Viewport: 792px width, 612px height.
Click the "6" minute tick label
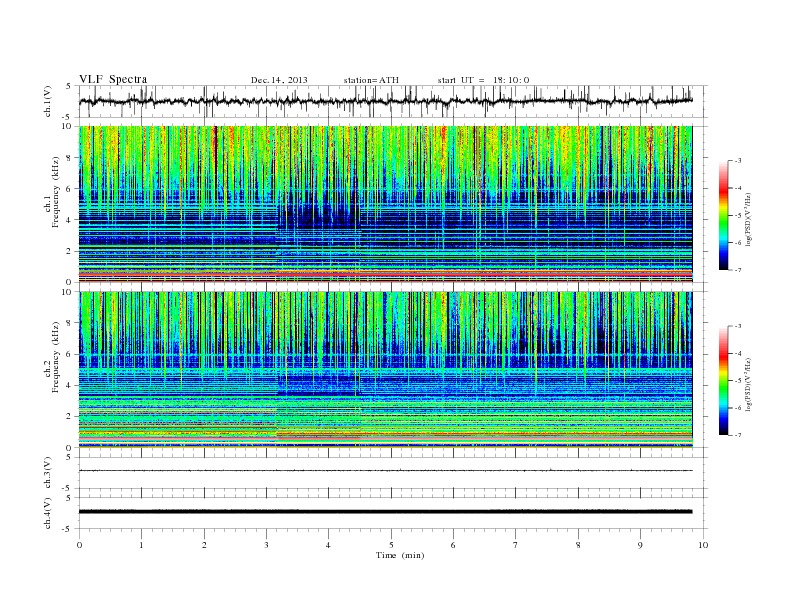coord(453,545)
